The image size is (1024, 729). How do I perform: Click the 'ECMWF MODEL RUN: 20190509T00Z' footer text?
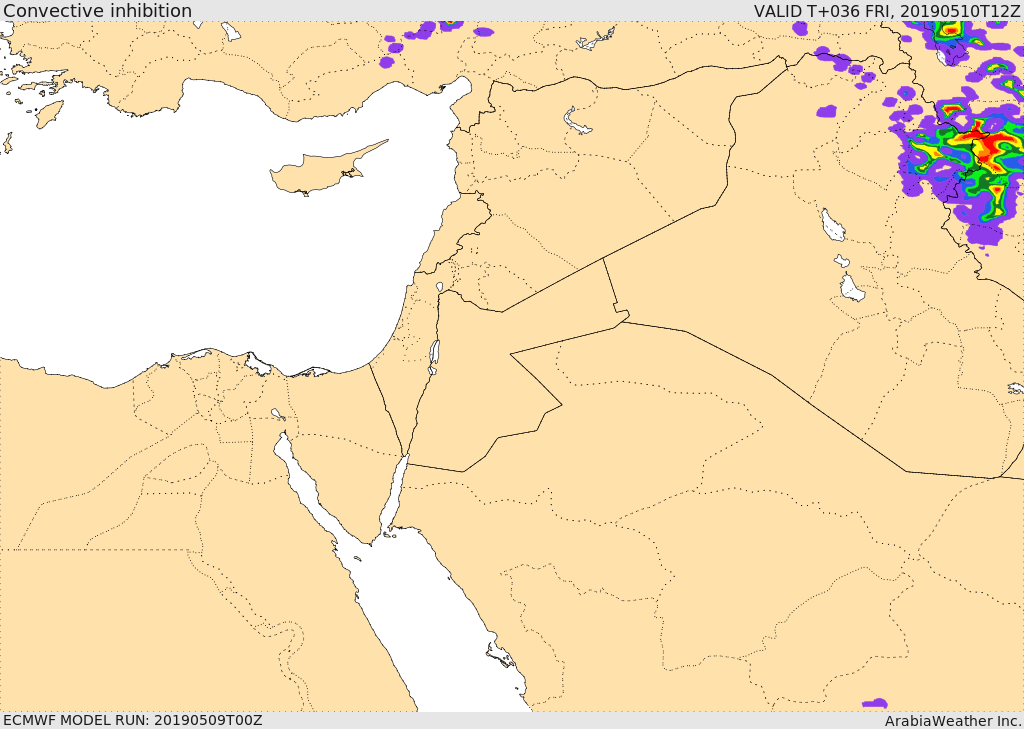point(133,721)
